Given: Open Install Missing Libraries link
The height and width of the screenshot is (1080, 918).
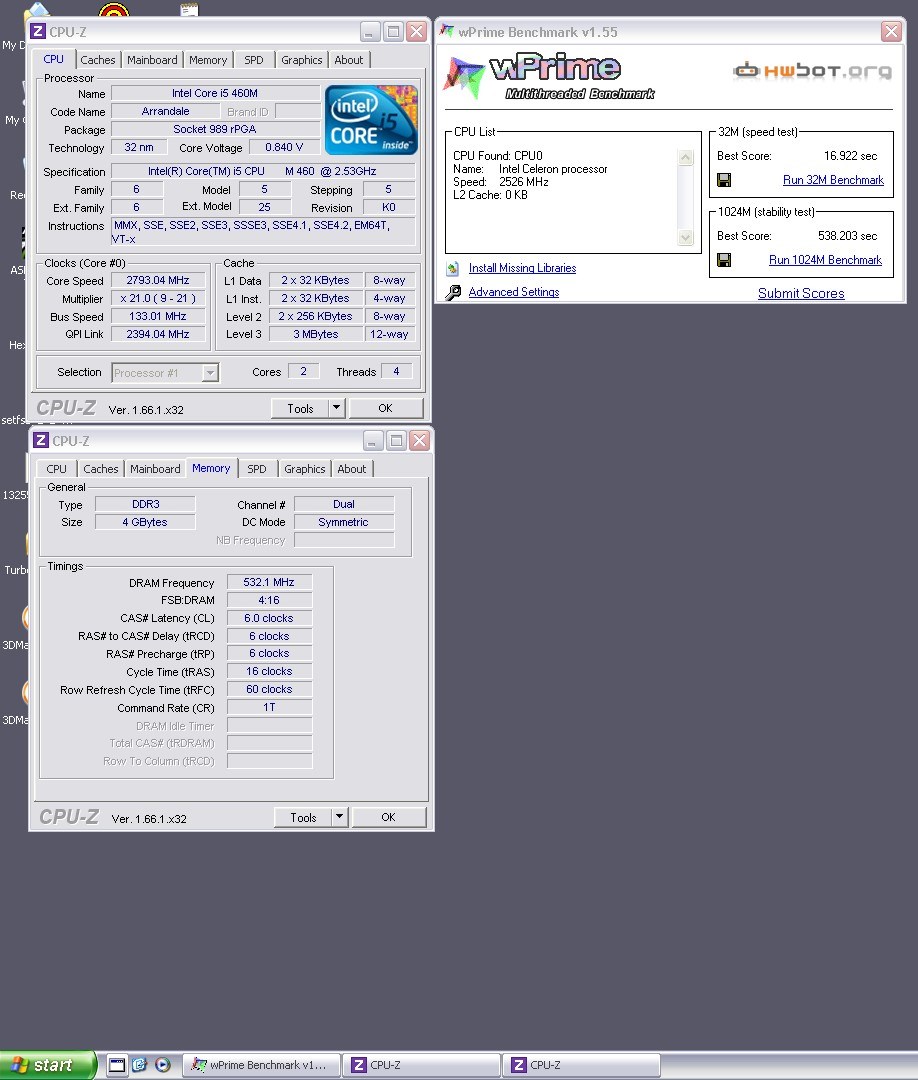Looking at the screenshot, I should coord(523,268).
